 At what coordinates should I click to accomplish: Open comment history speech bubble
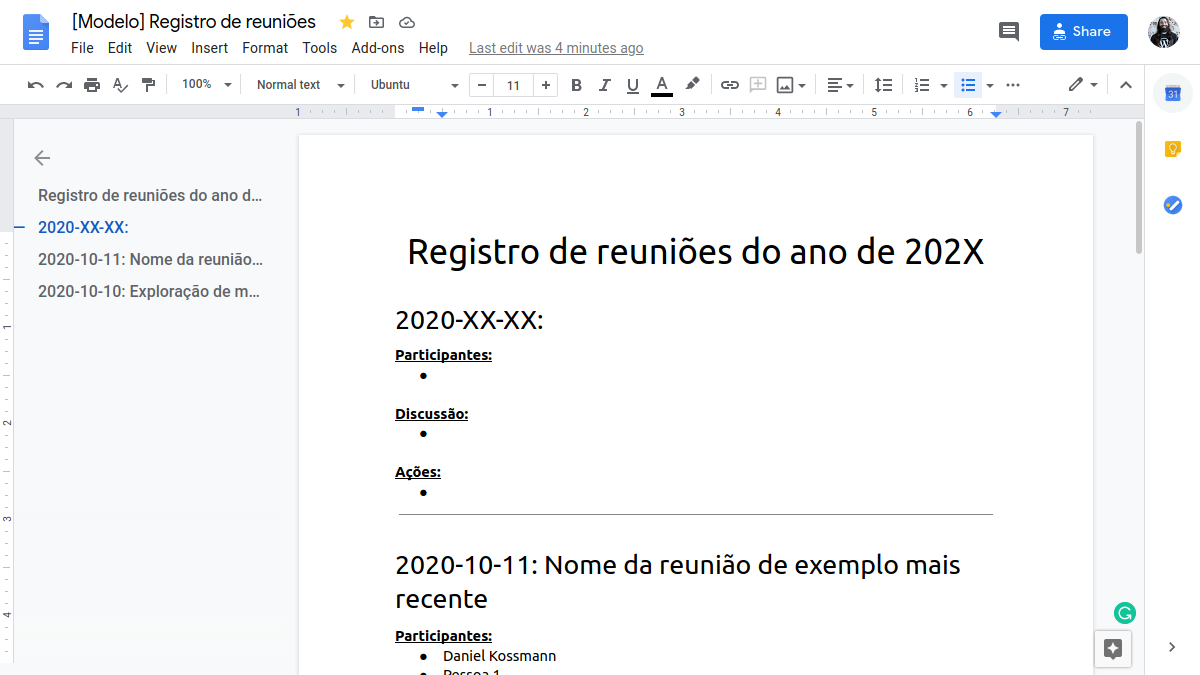point(1009,31)
